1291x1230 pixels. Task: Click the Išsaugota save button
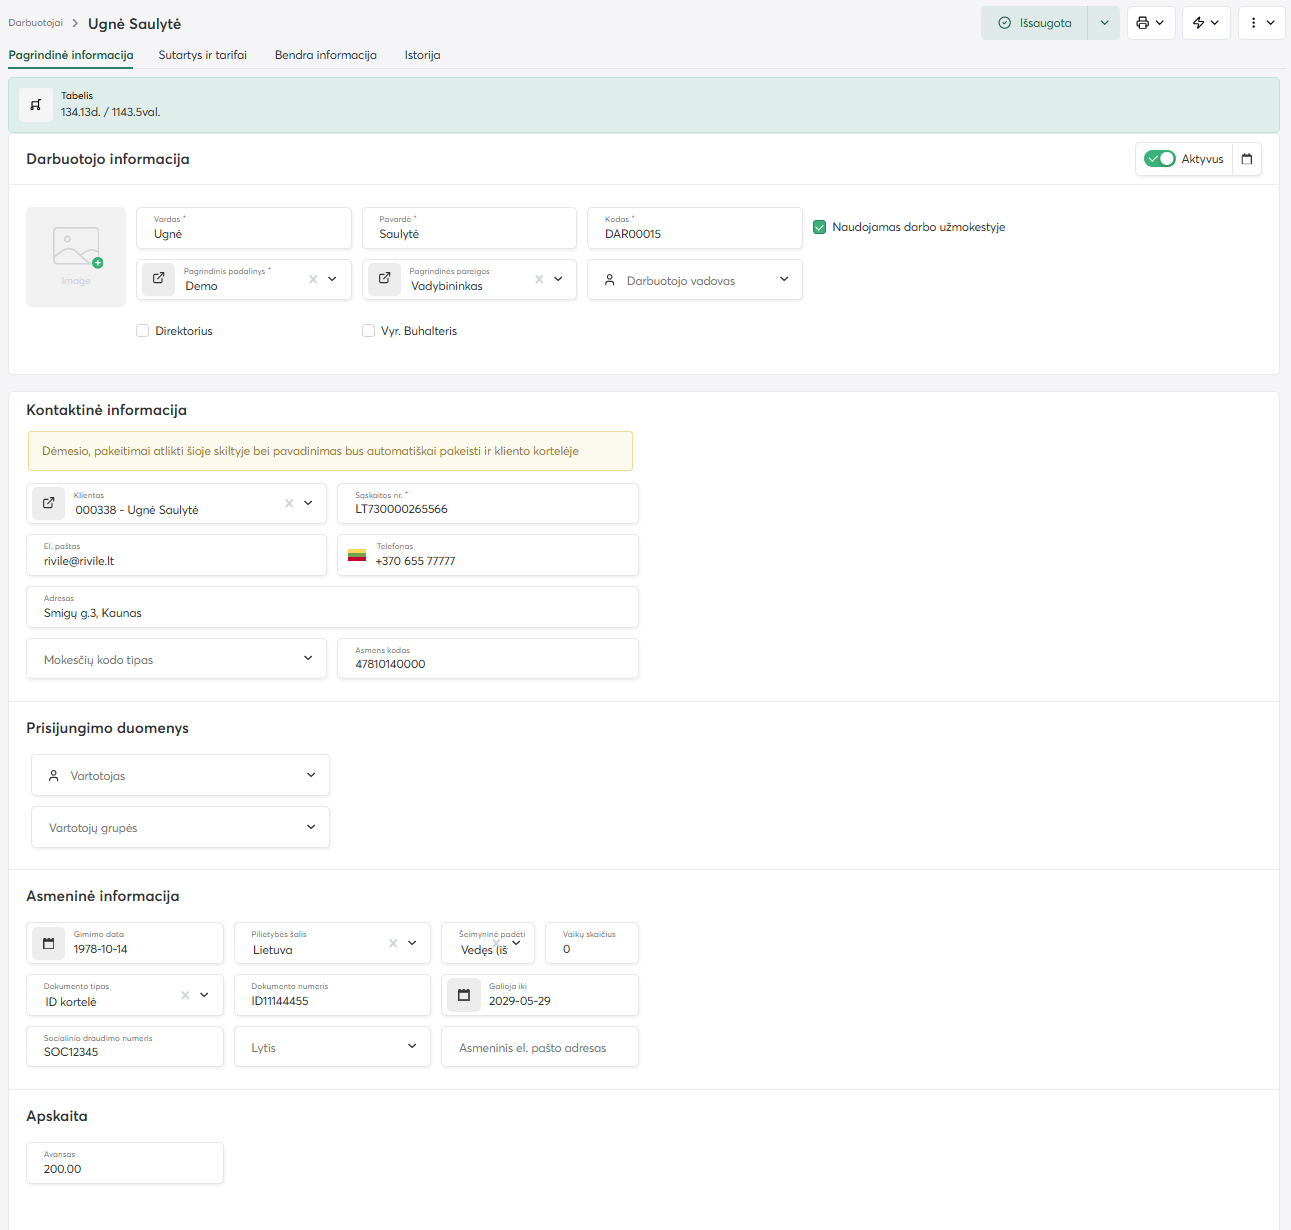pyautogui.click(x=1034, y=23)
